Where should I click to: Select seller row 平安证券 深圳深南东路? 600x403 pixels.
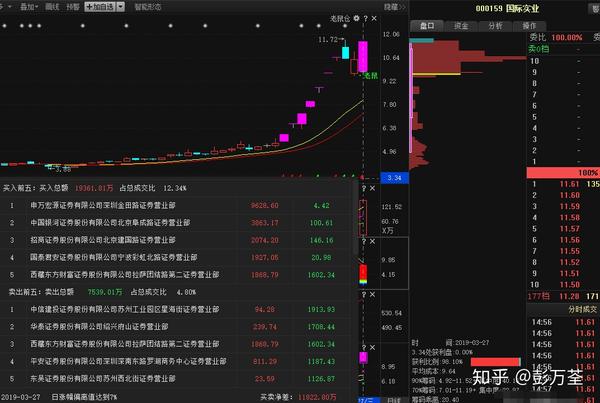[x=176, y=361]
